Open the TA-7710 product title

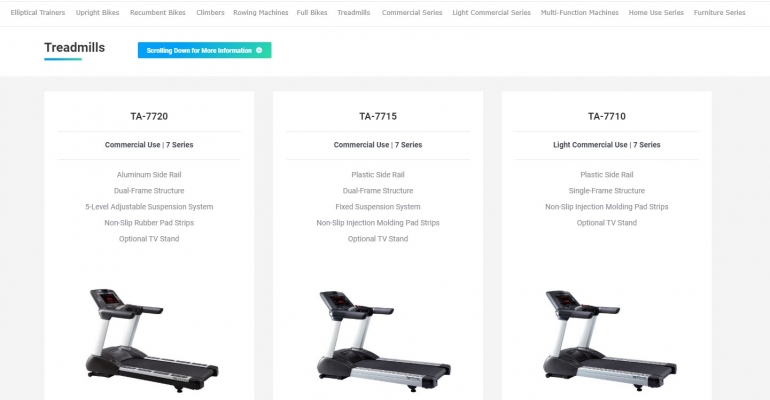(x=607, y=116)
